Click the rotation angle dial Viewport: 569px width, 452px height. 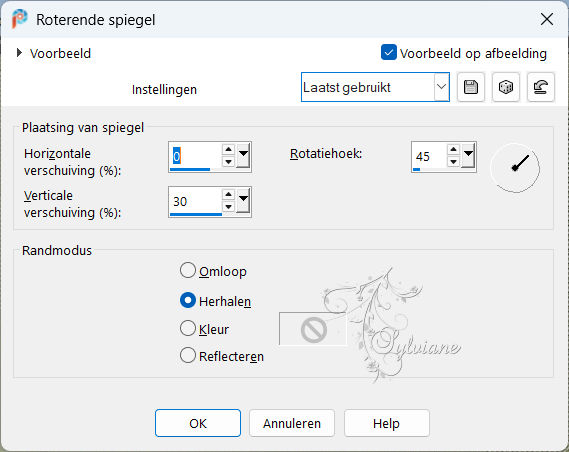pos(515,168)
